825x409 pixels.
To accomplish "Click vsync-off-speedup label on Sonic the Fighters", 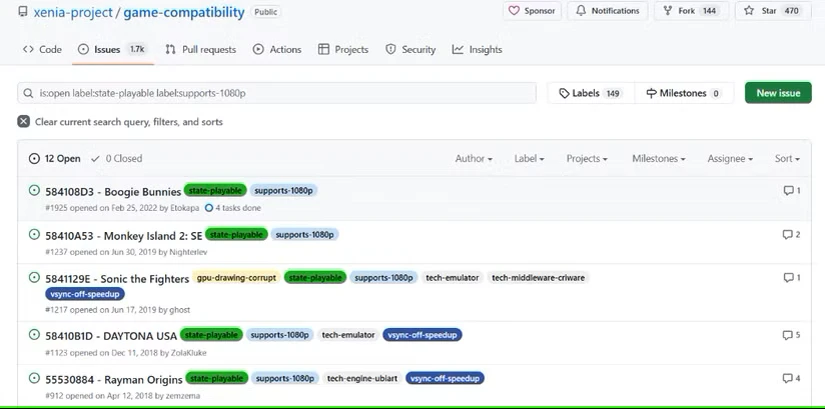I will tap(85, 294).
